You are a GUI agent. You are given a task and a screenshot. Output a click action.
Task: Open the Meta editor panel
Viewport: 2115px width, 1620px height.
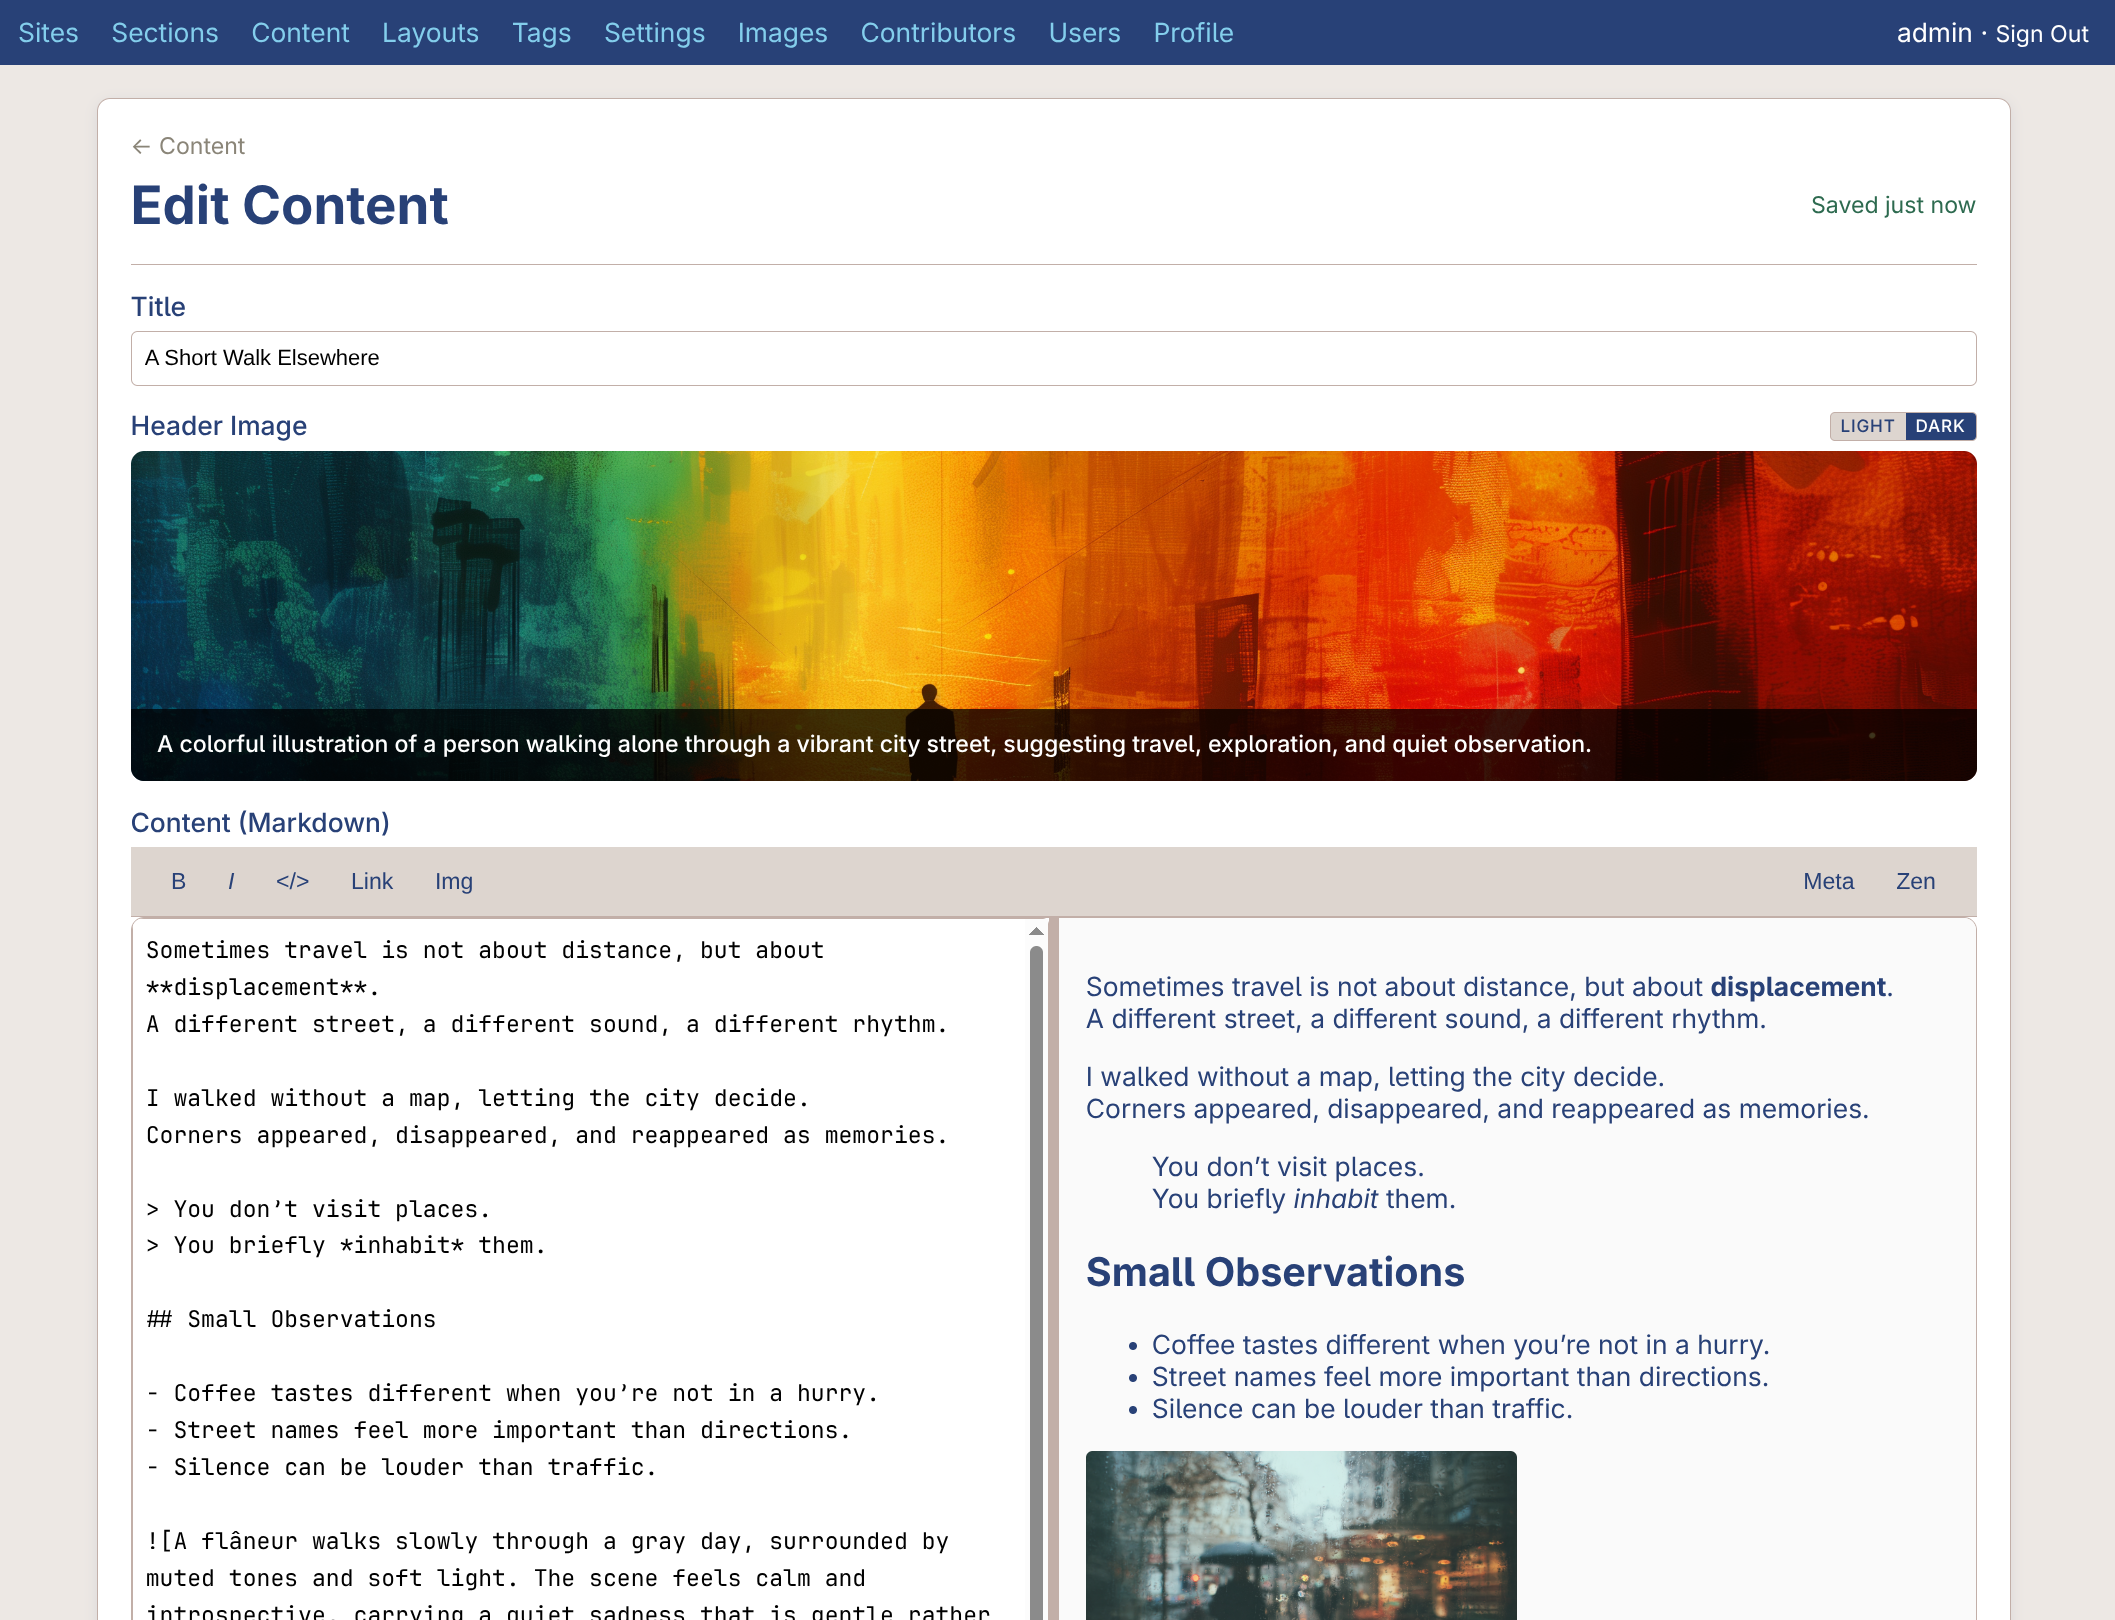(1828, 881)
